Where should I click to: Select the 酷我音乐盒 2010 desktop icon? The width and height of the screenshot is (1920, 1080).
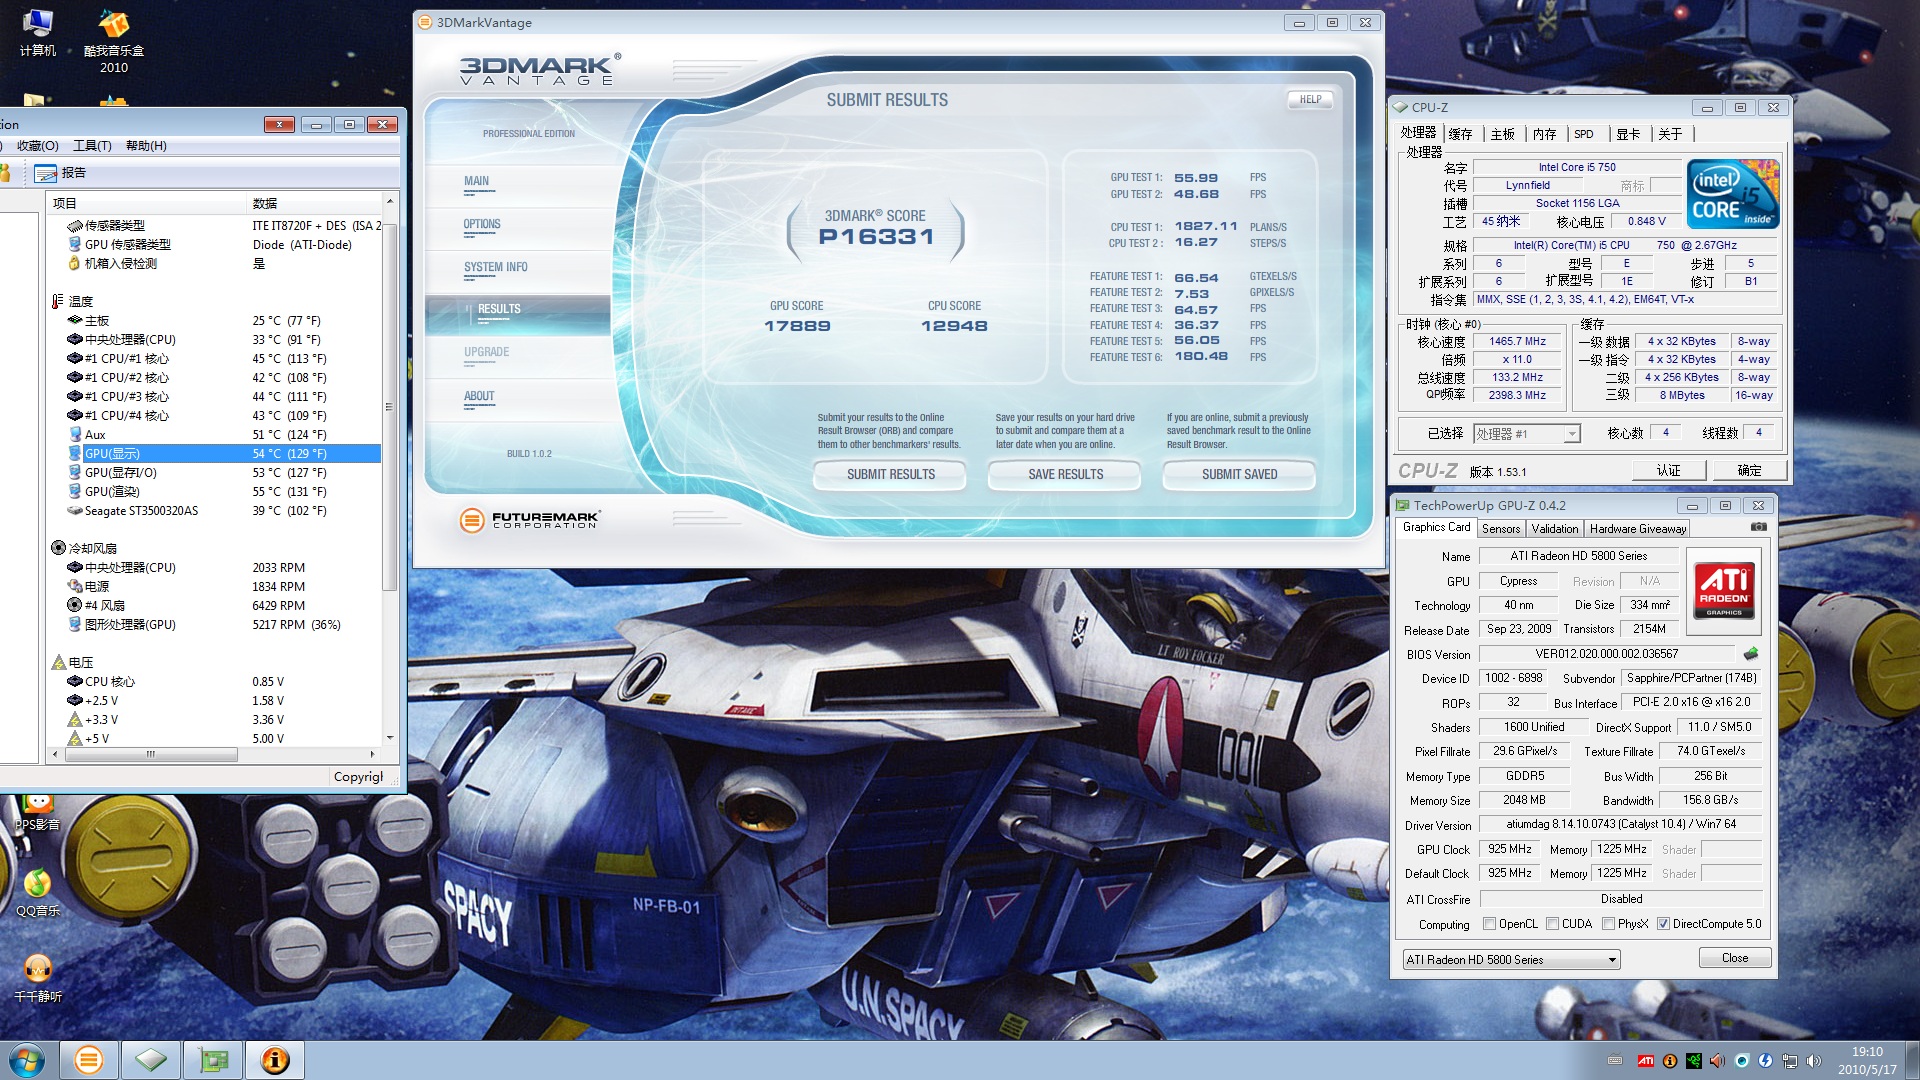[x=114, y=40]
